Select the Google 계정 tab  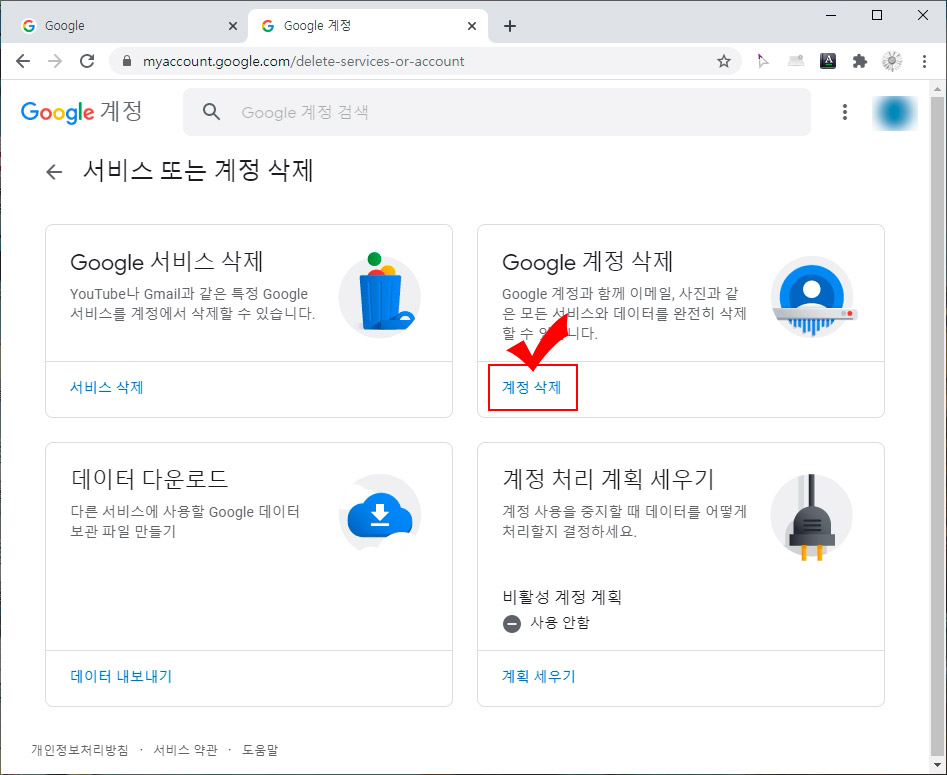[367, 26]
